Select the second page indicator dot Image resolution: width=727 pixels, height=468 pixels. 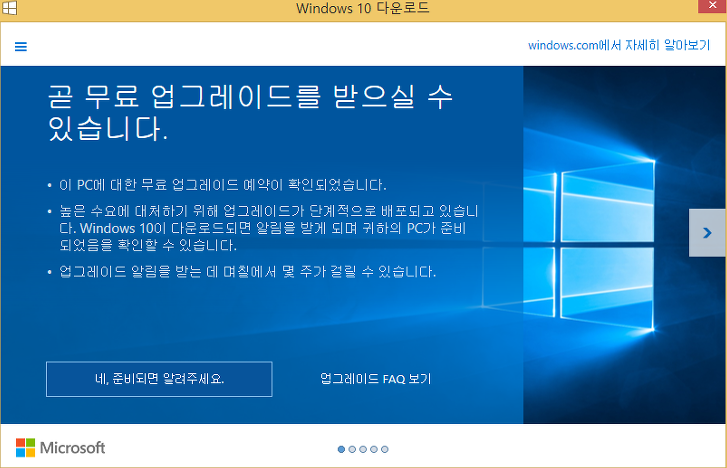coord(352,449)
